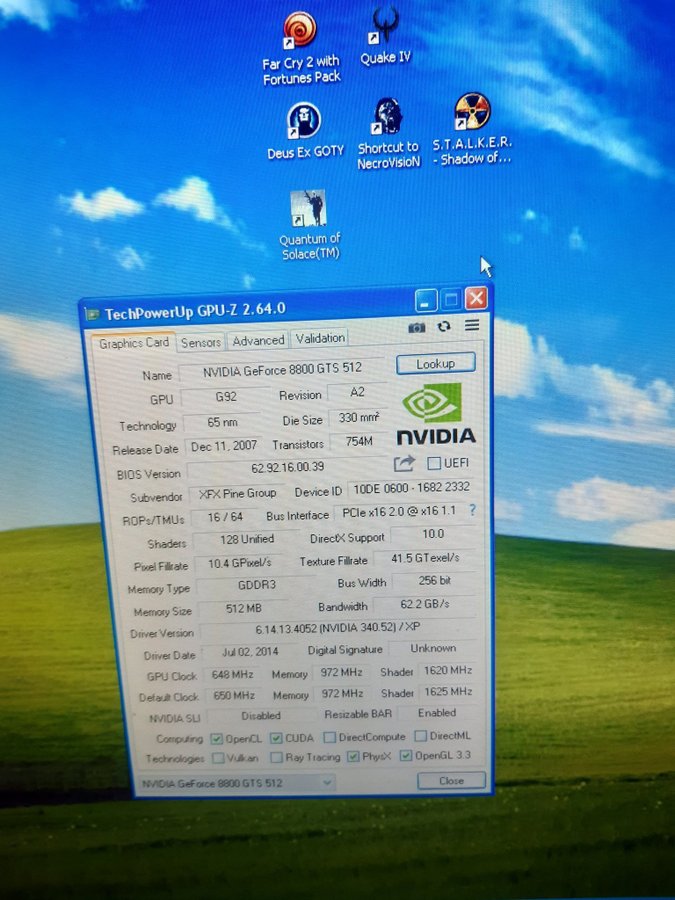Viewport: 675px width, 900px height.
Task: Click the Shaders value 128 Unified
Action: point(247,539)
